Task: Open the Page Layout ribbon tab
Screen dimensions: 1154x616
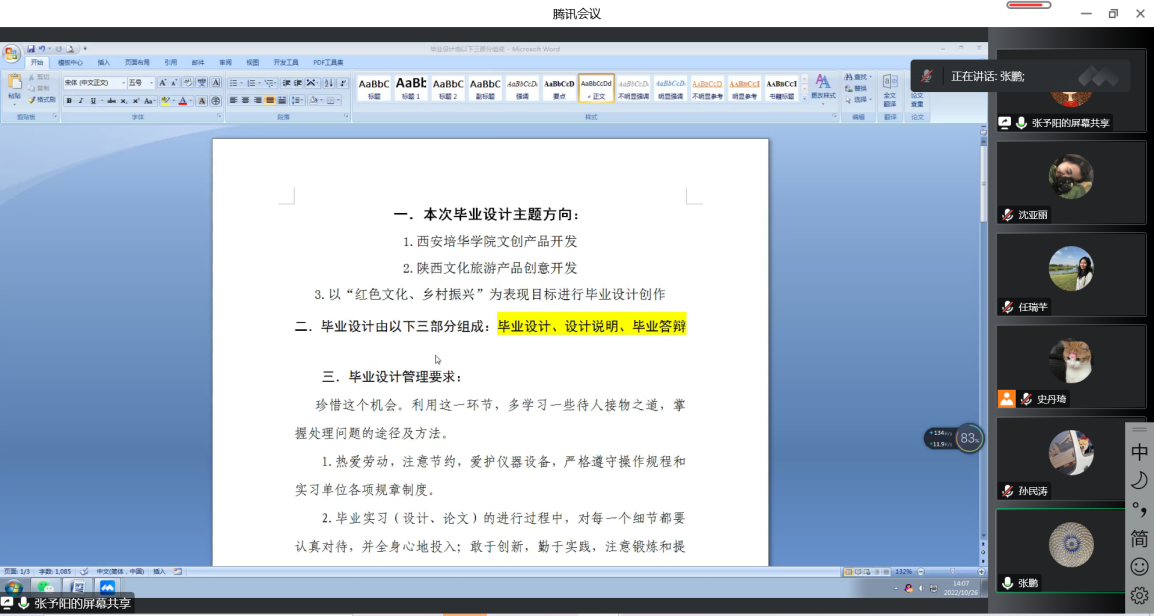Action: 137,62
